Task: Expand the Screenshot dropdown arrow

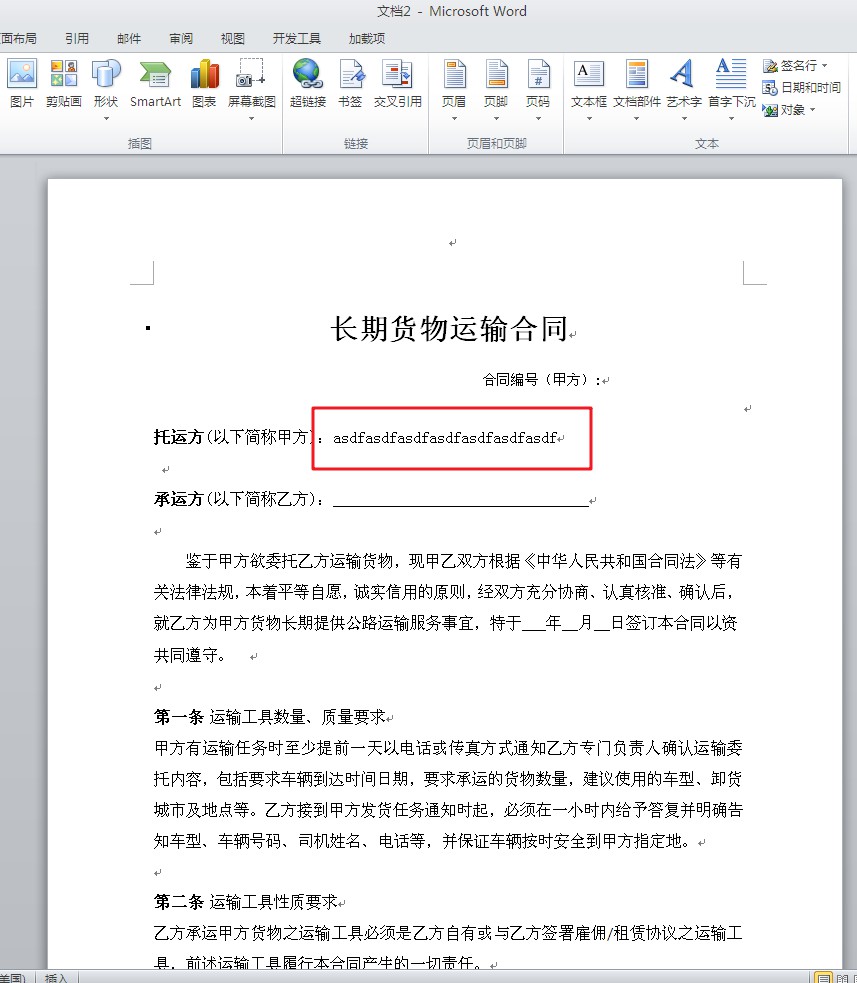Action: coord(250,117)
